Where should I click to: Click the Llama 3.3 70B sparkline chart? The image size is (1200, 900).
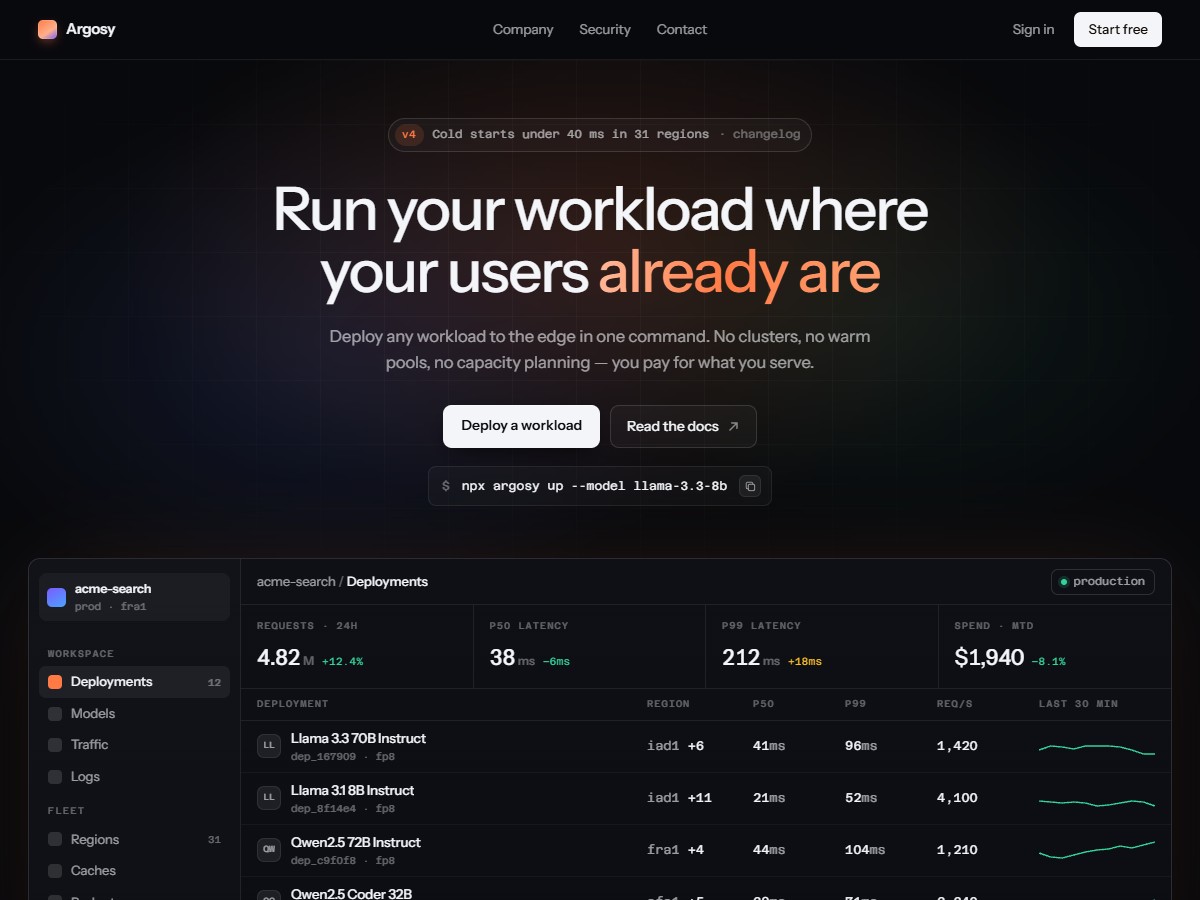[x=1097, y=748]
